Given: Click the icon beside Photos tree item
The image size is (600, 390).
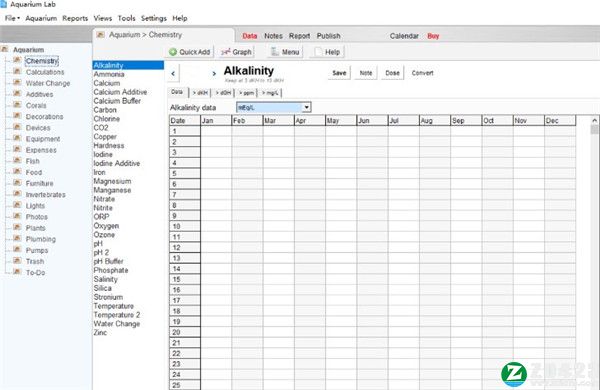Looking at the screenshot, I should click(x=17, y=216).
